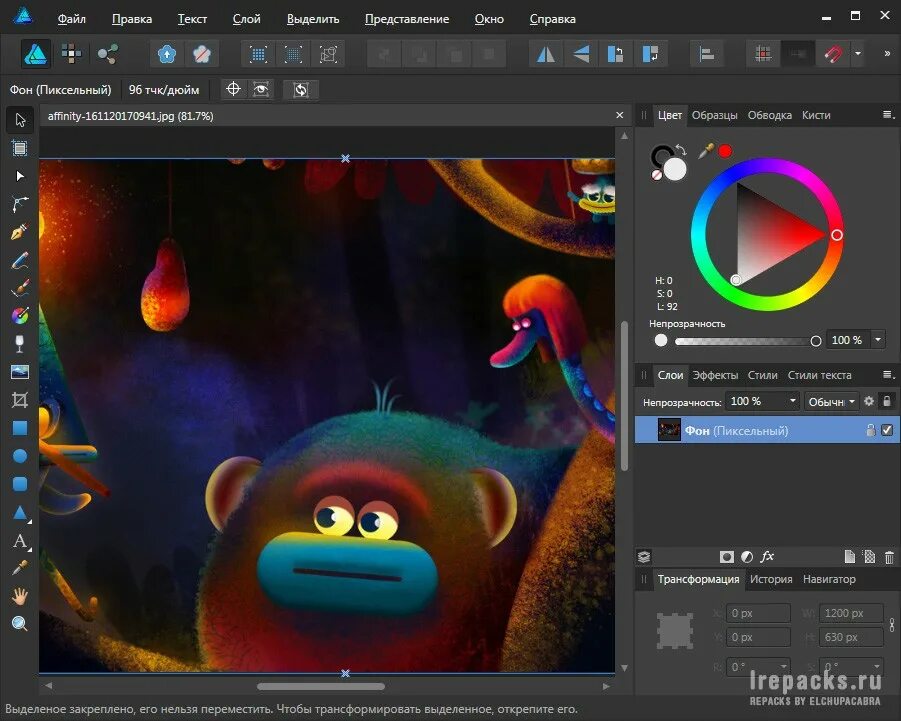Open the Представление menu
901x721 pixels.
pos(407,19)
